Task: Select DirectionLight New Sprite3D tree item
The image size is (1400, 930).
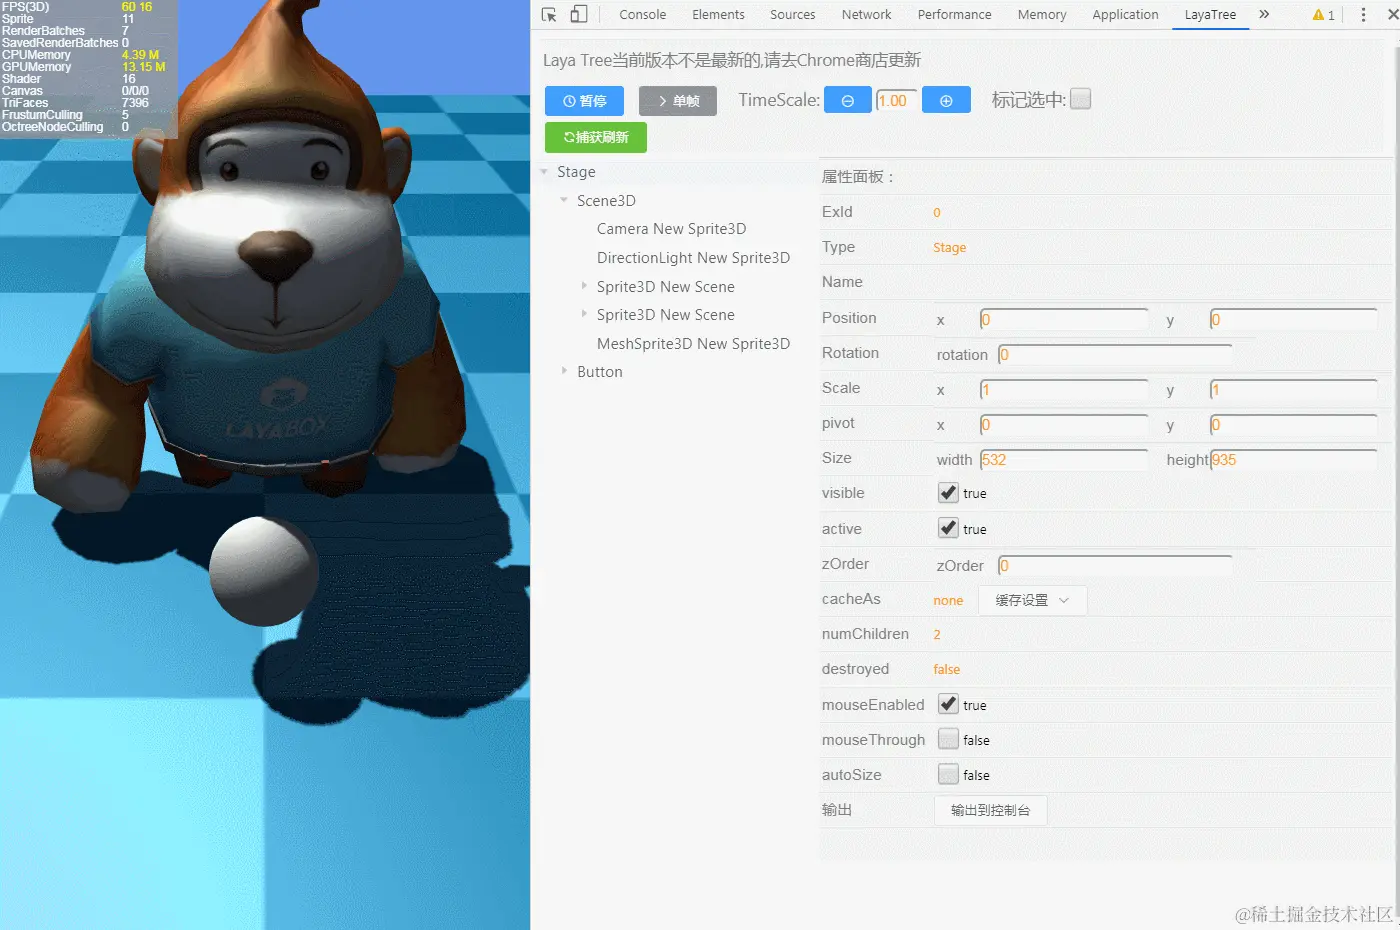Action: pyautogui.click(x=693, y=258)
